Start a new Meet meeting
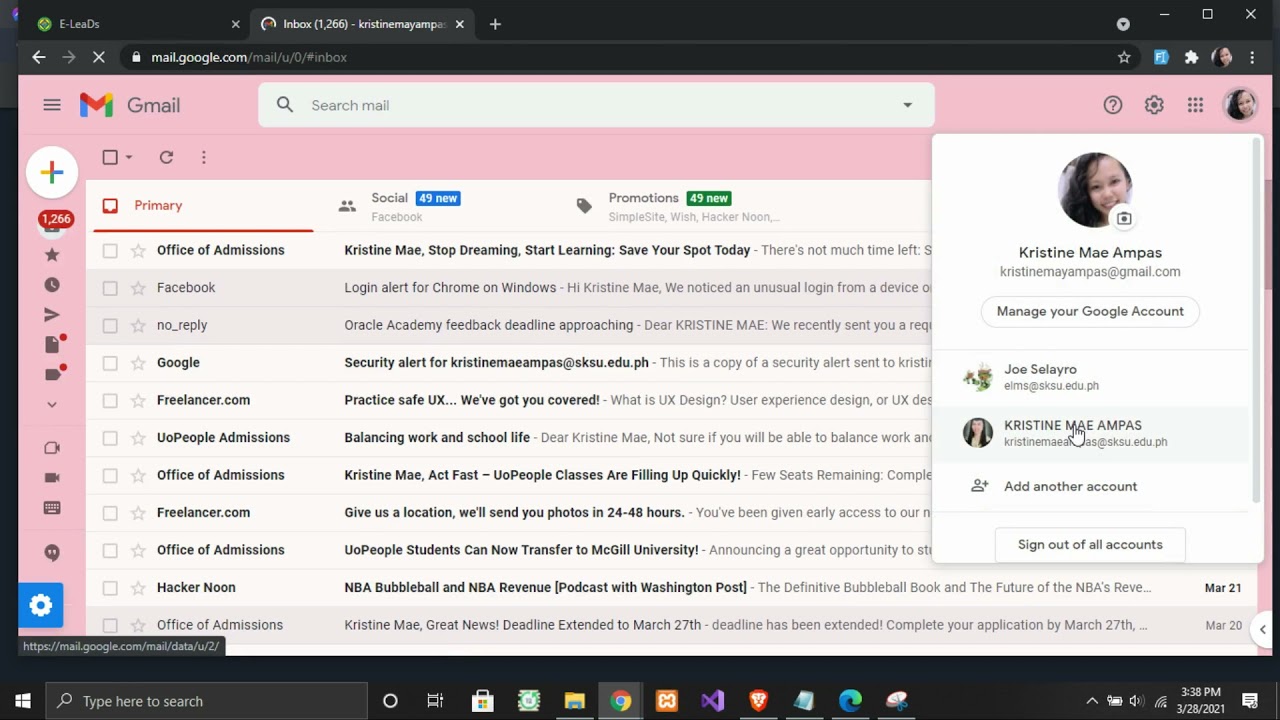This screenshot has height=720, width=1280. pos(52,448)
